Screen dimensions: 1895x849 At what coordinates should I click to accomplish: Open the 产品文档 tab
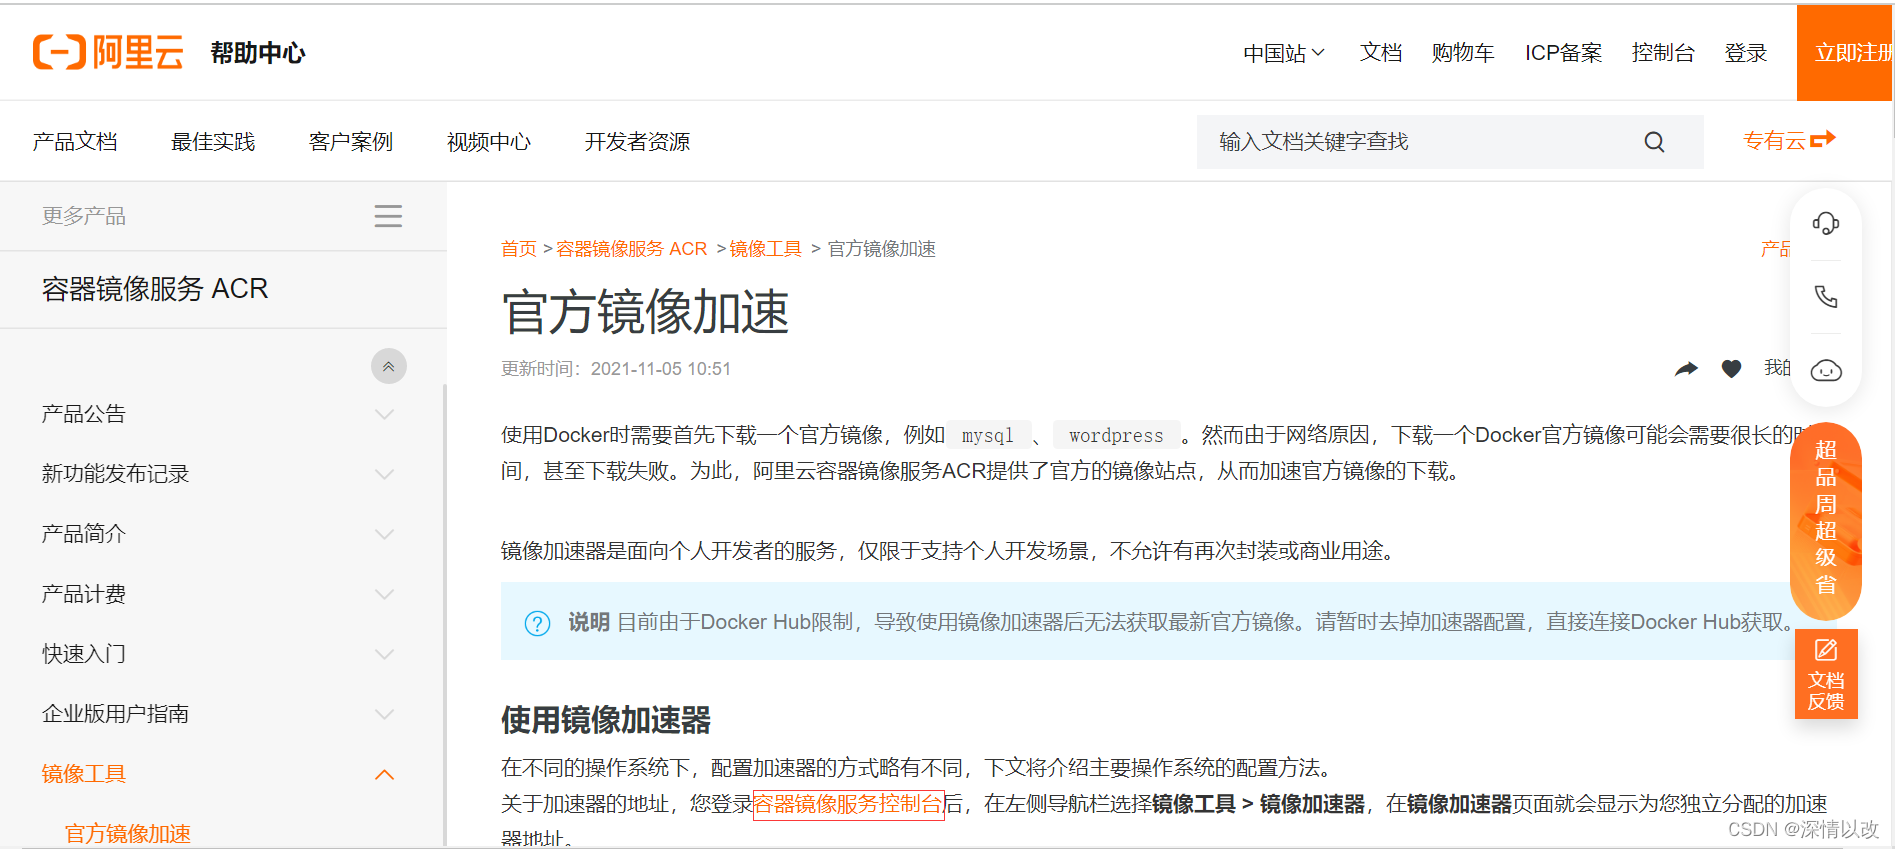75,142
